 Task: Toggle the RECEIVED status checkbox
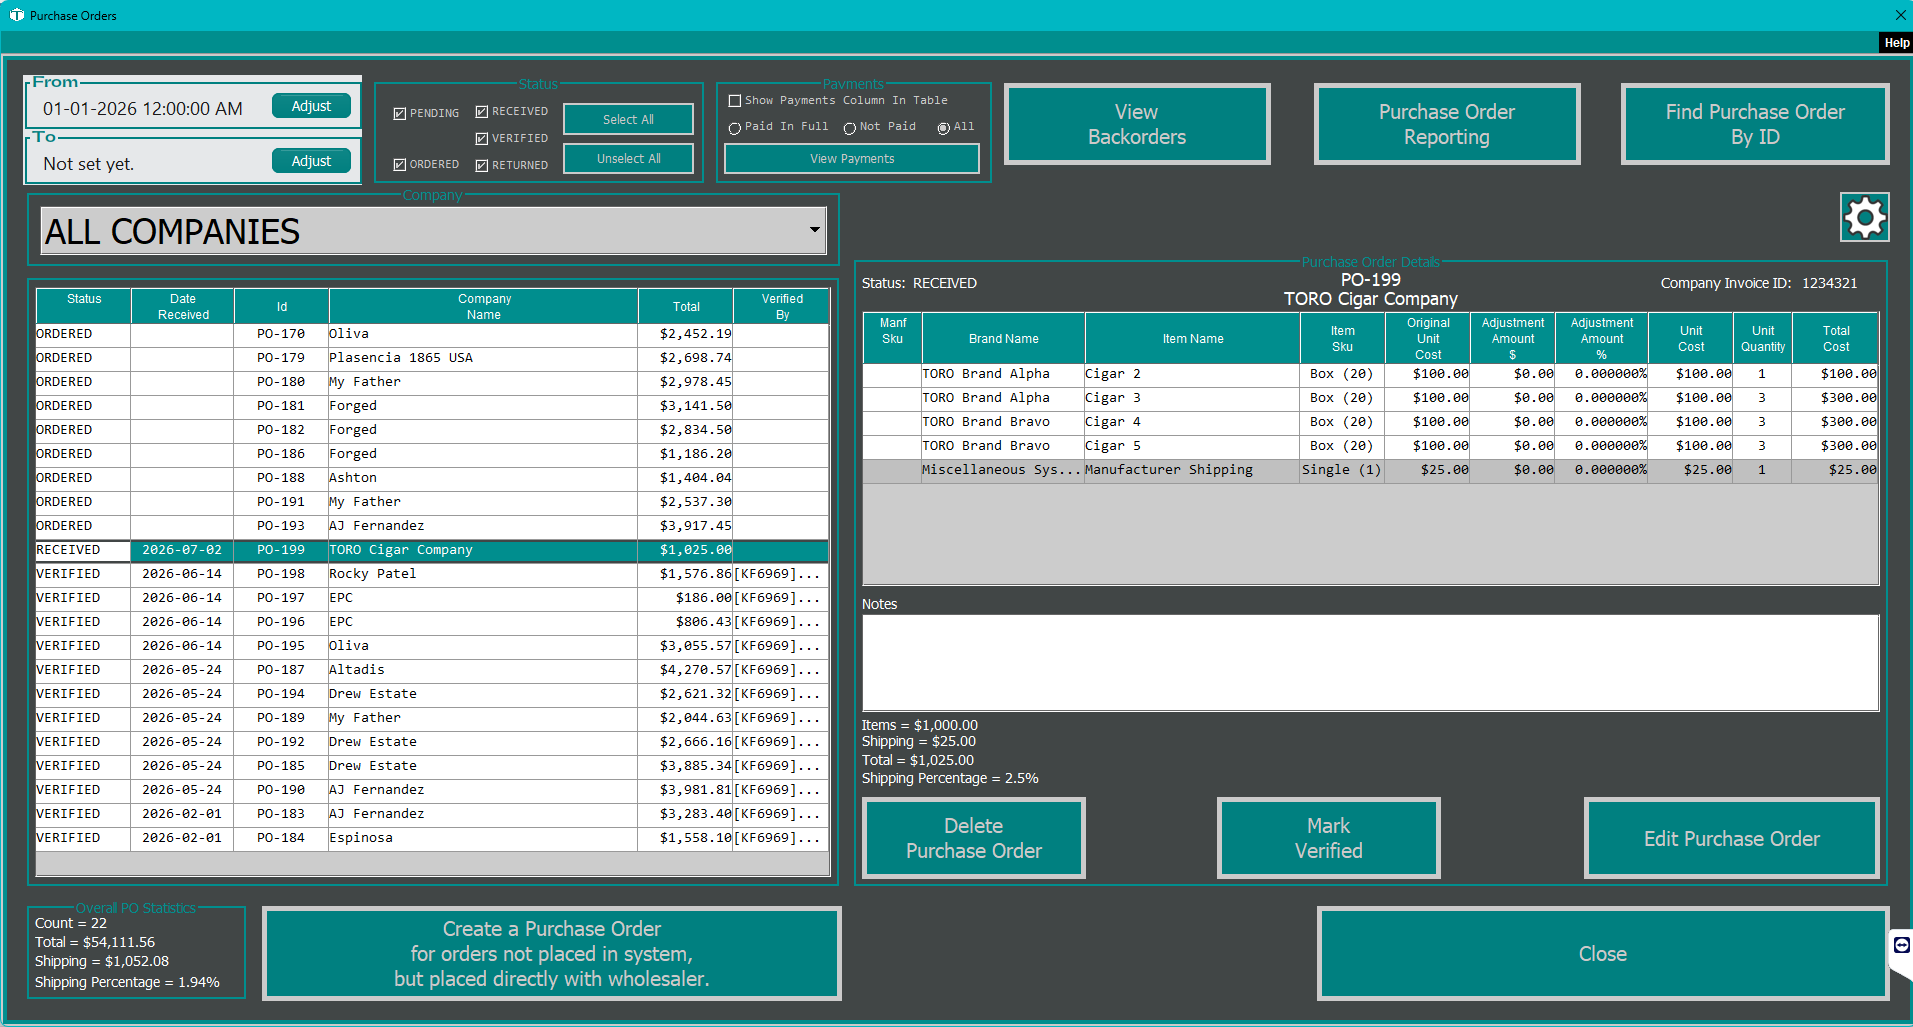(482, 112)
